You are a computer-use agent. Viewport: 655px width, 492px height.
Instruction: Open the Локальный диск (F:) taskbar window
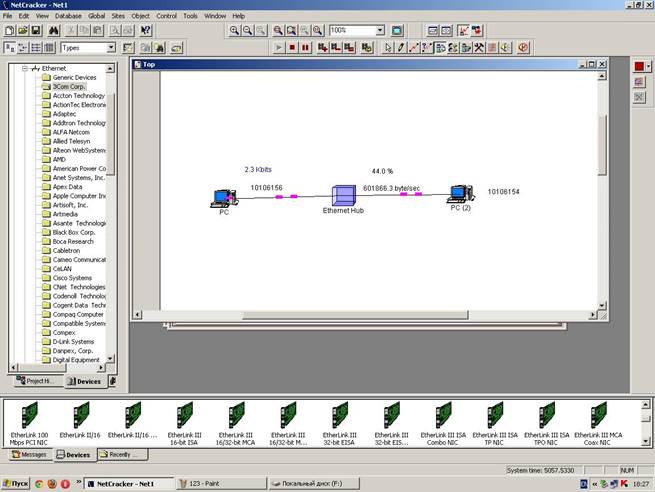pyautogui.click(x=314, y=484)
